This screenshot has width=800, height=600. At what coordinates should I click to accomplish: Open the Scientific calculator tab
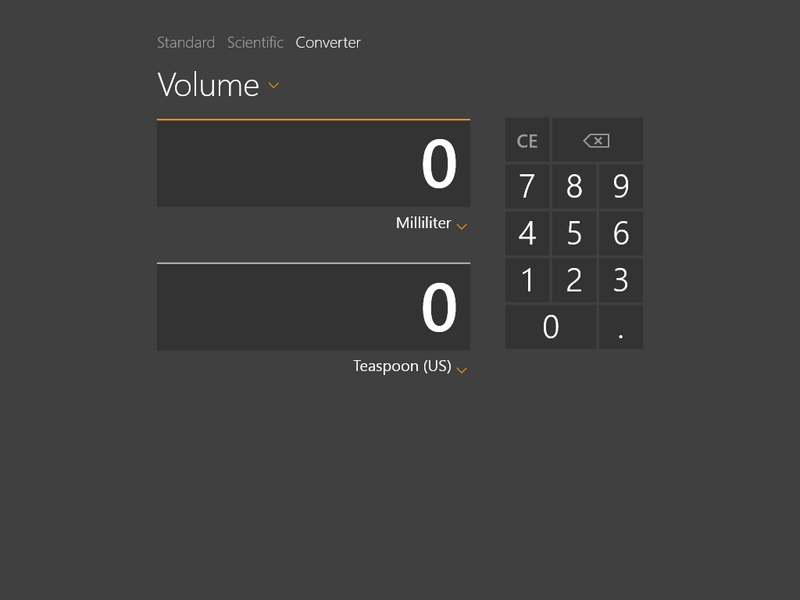(x=255, y=43)
